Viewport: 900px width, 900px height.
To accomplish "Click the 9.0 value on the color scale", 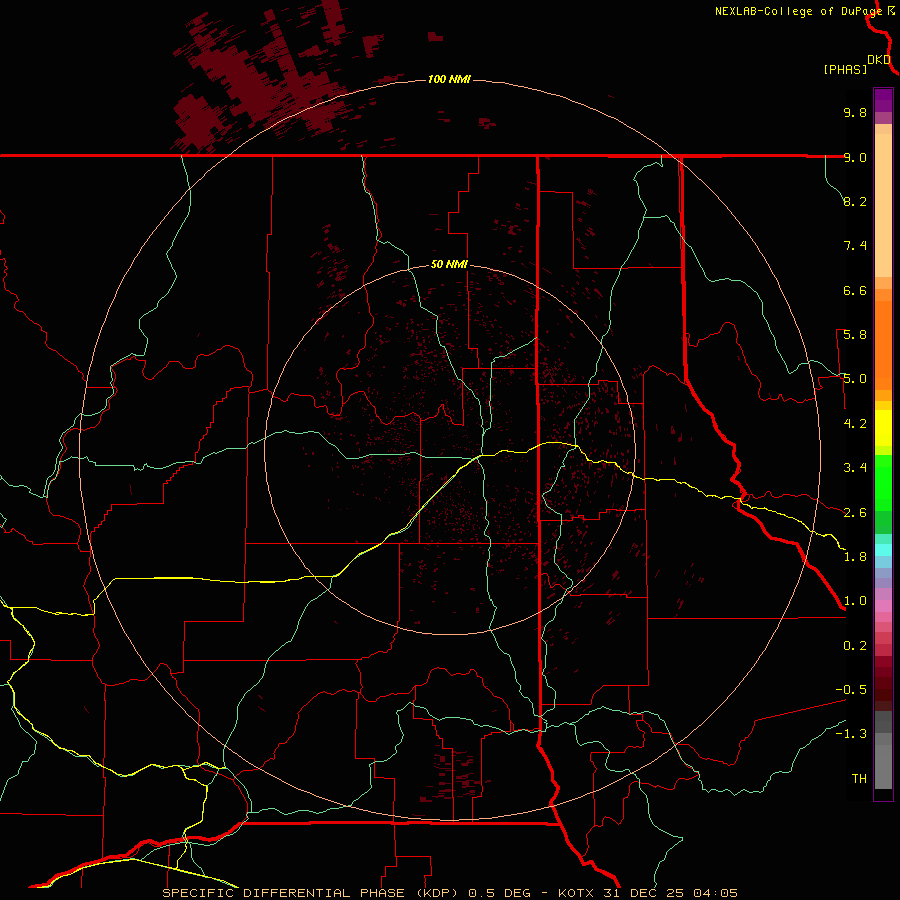I will pyautogui.click(x=855, y=157).
